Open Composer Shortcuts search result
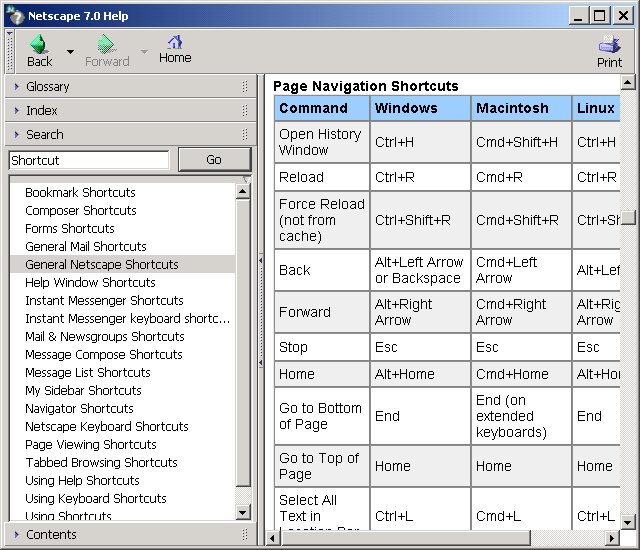This screenshot has width=640, height=550. point(80,211)
